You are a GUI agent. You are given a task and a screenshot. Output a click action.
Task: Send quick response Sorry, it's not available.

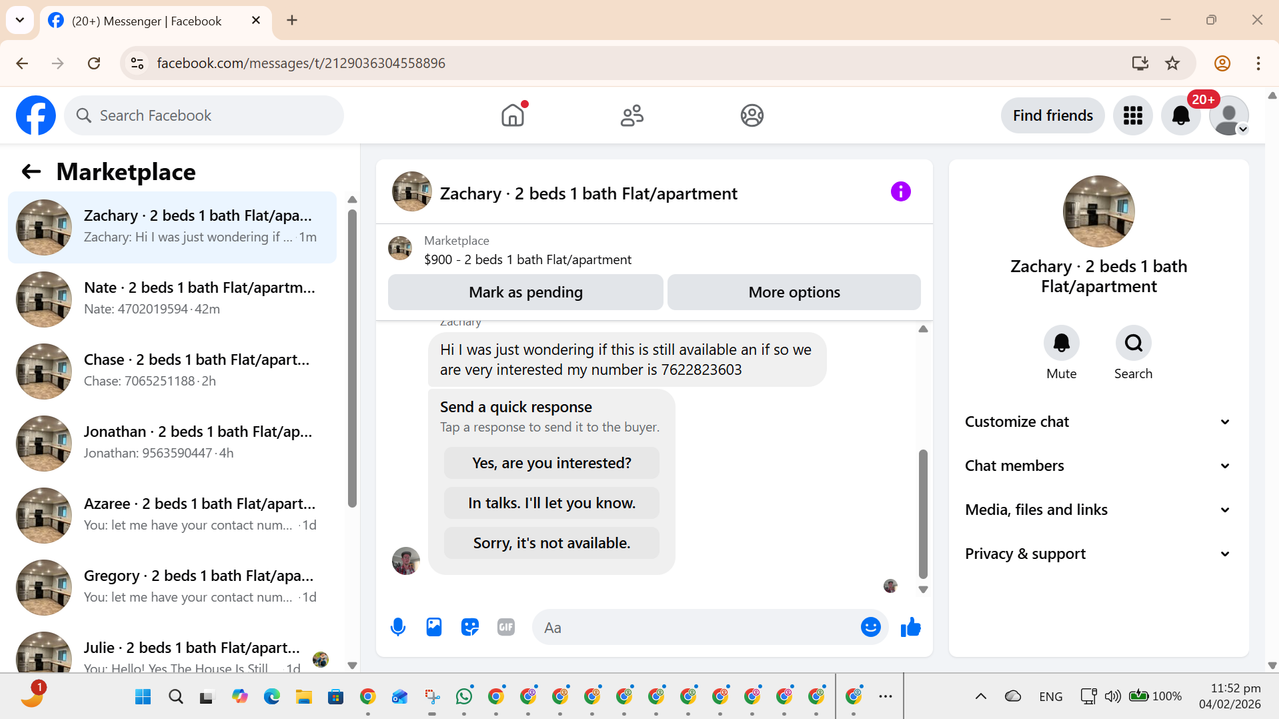click(x=552, y=543)
